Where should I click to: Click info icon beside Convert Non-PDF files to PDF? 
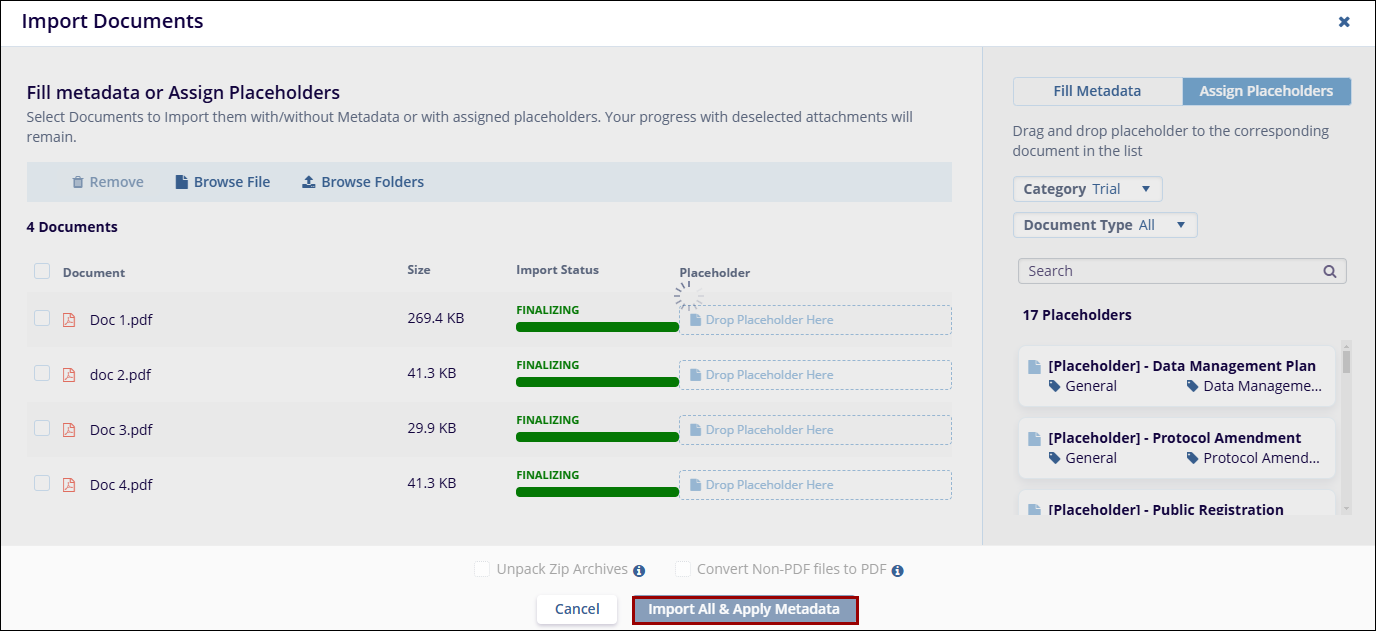point(897,570)
